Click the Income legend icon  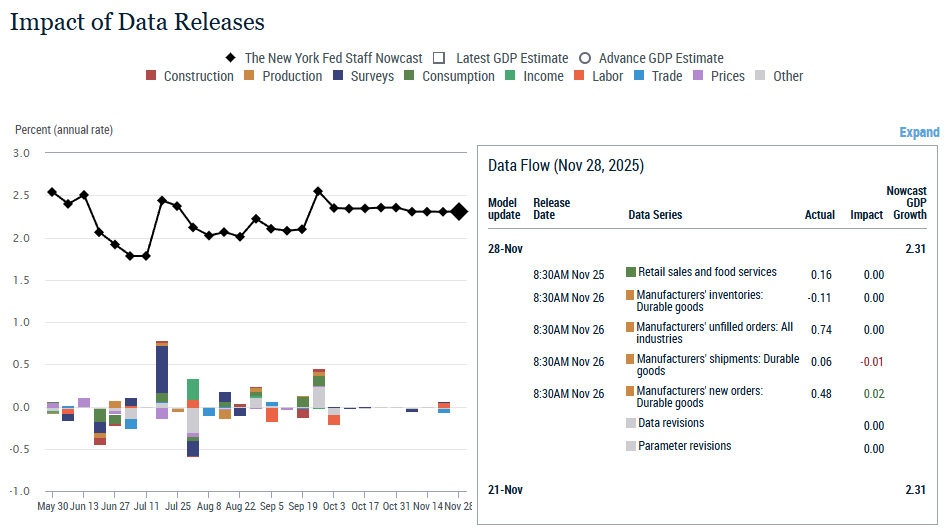coord(511,76)
